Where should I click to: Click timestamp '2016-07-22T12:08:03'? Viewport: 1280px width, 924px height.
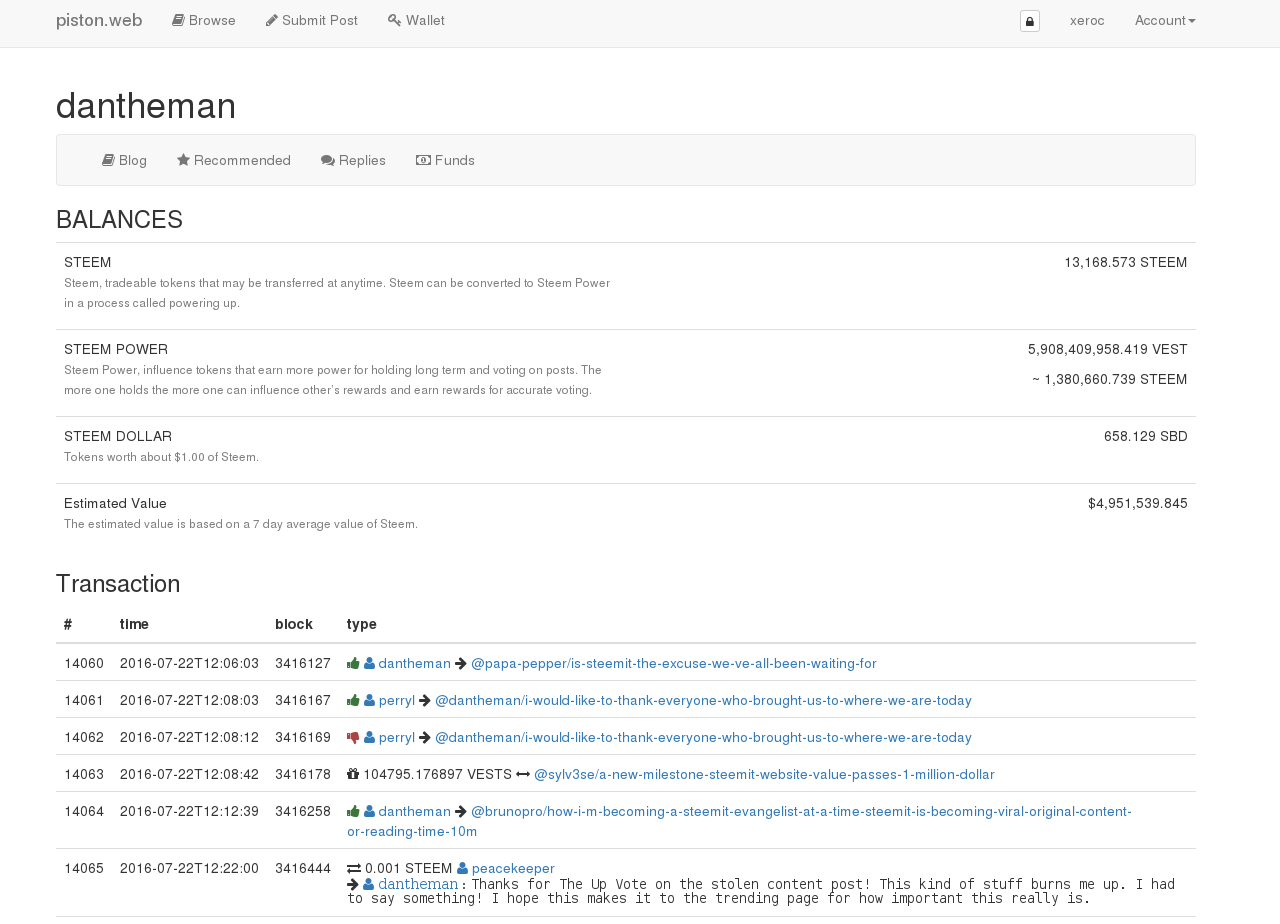(x=189, y=700)
